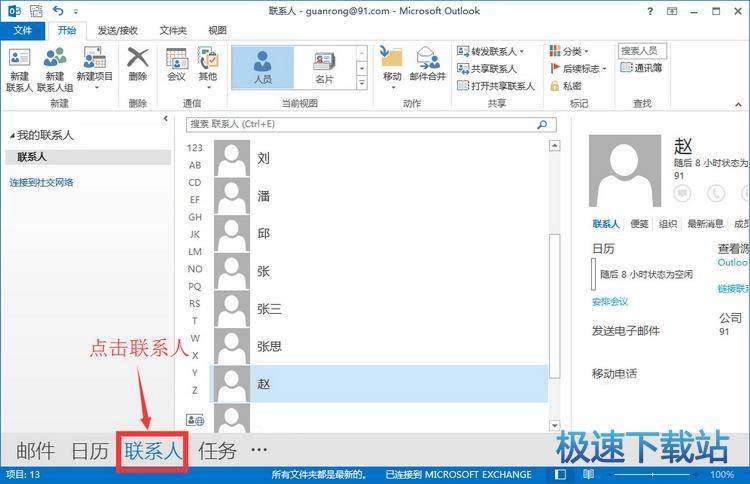Click the Search People (搜索人员) field

[642, 51]
